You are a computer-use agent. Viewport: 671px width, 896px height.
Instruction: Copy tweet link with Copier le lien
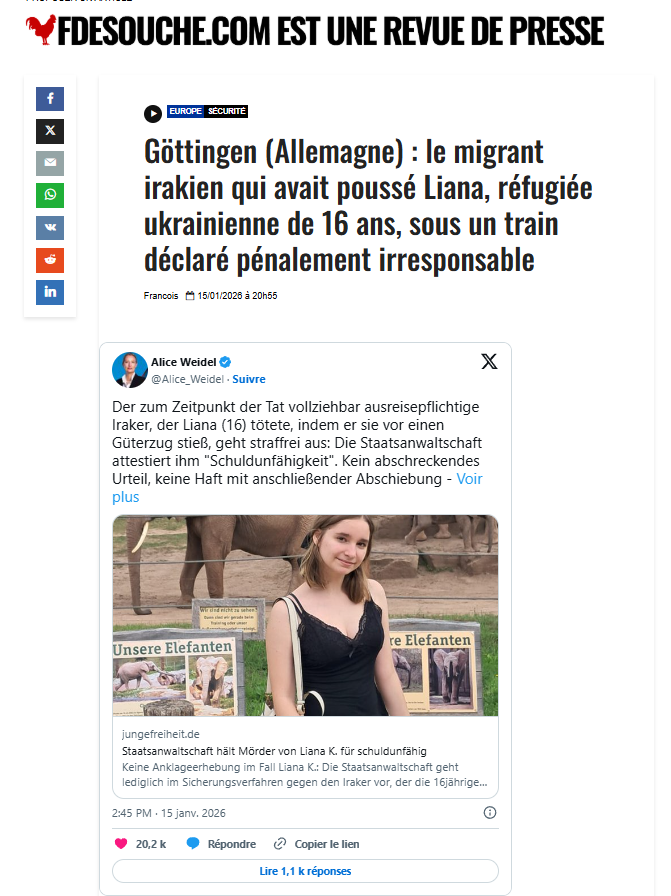(x=317, y=843)
